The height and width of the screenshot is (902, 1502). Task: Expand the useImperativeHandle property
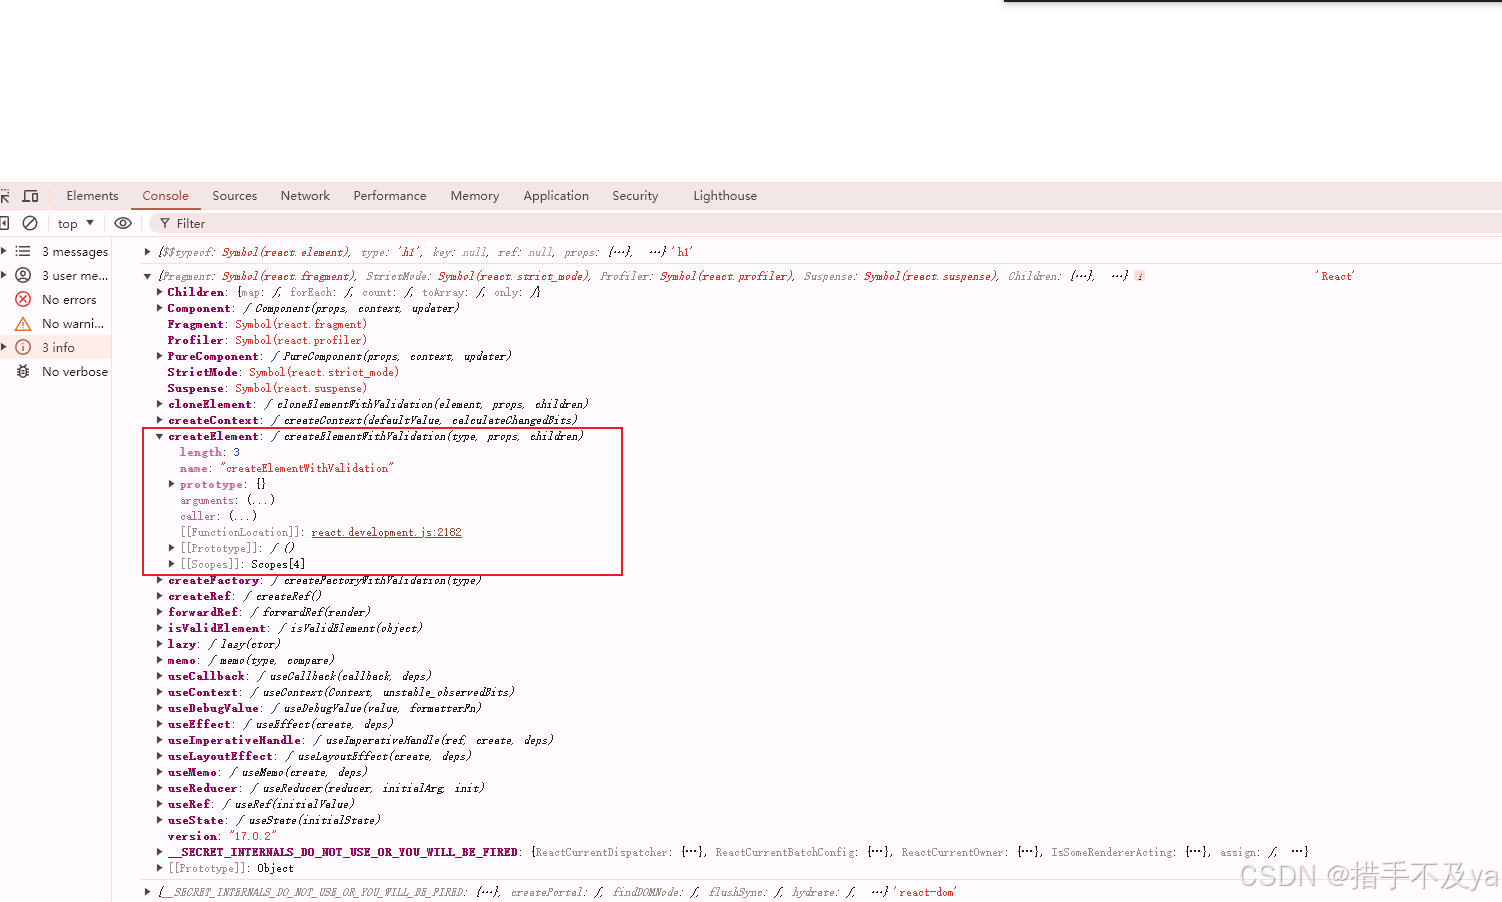click(160, 740)
